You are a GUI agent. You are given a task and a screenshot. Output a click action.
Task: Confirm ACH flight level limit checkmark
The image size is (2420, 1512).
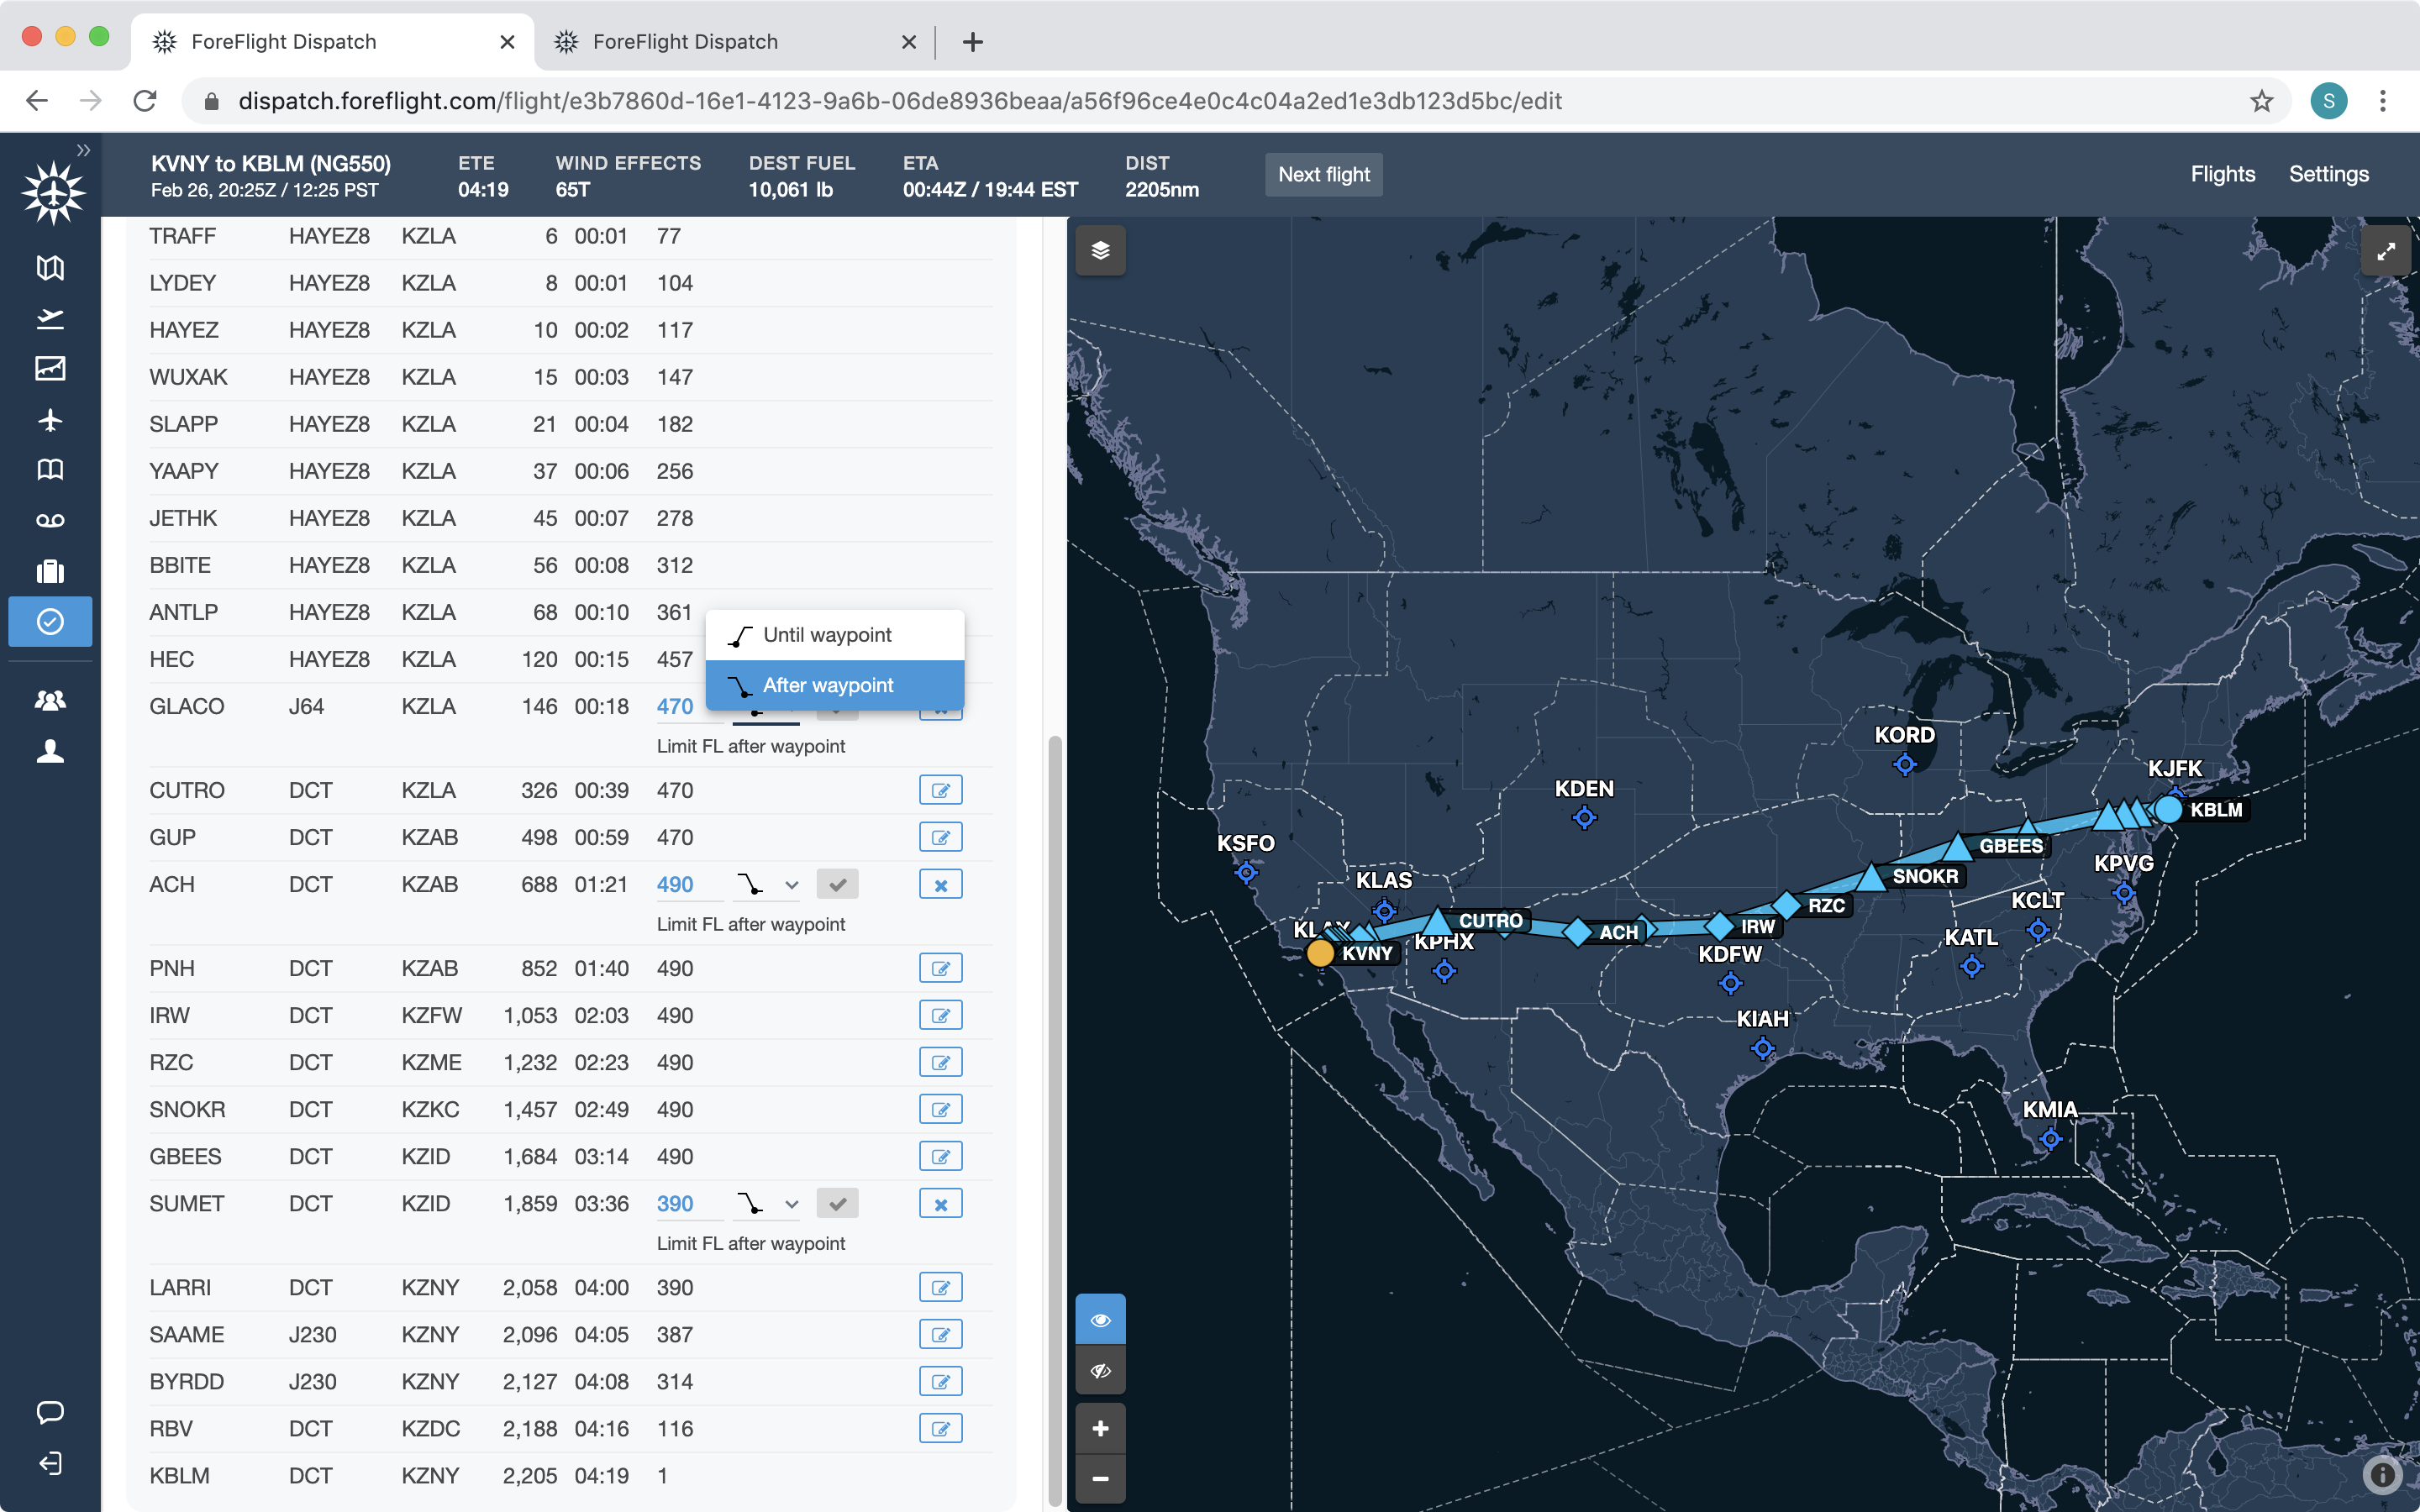pos(837,884)
